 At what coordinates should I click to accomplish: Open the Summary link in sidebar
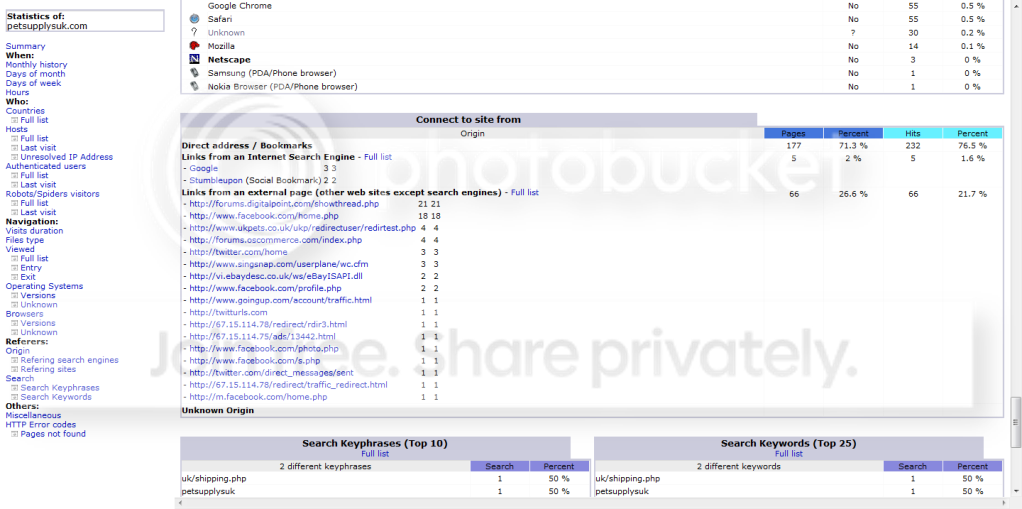pos(25,46)
